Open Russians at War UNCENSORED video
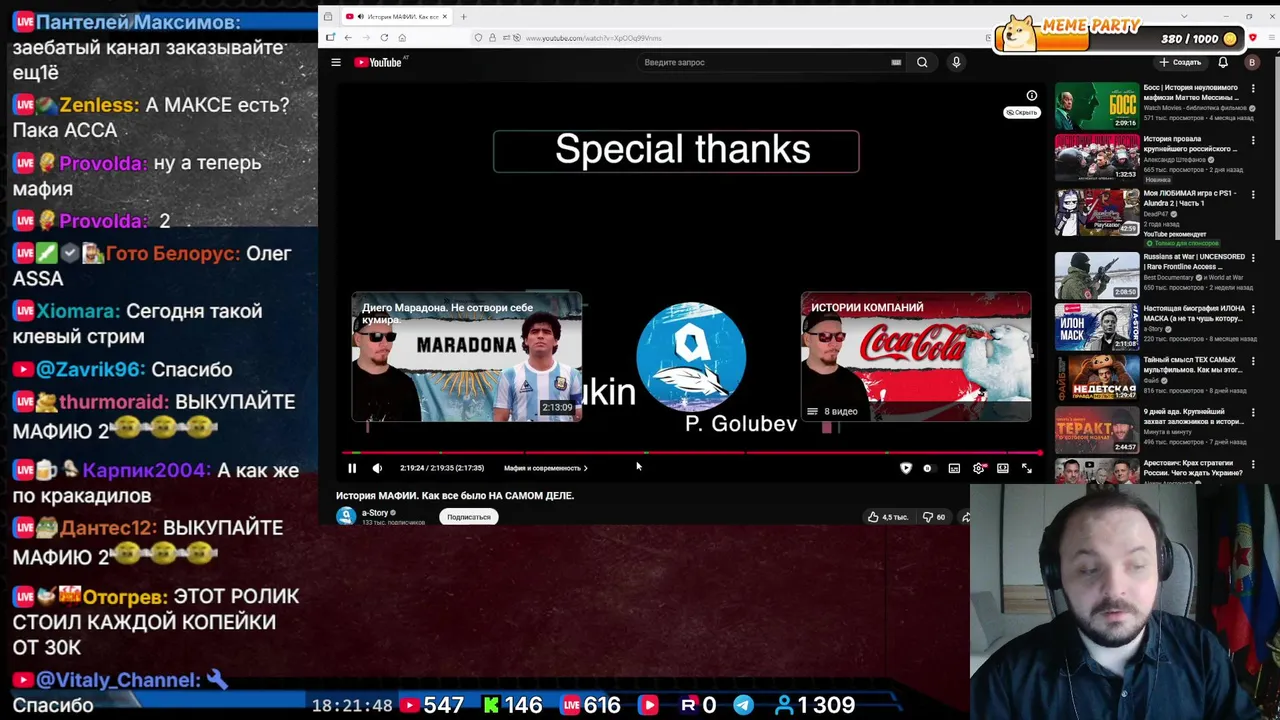1280x720 pixels. [1097, 274]
